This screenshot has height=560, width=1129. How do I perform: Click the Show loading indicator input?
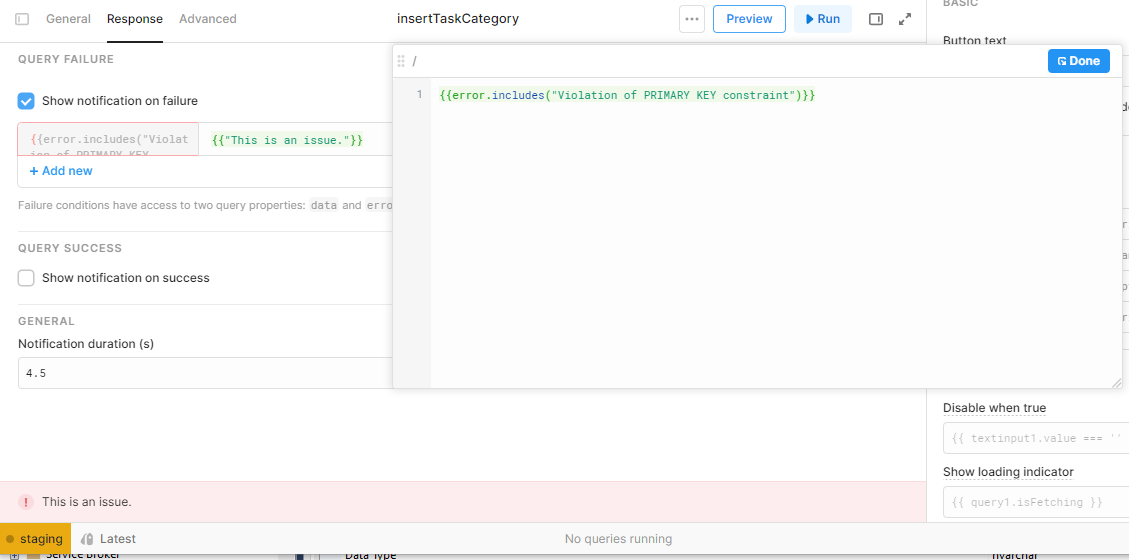pyautogui.click(x=1035, y=502)
